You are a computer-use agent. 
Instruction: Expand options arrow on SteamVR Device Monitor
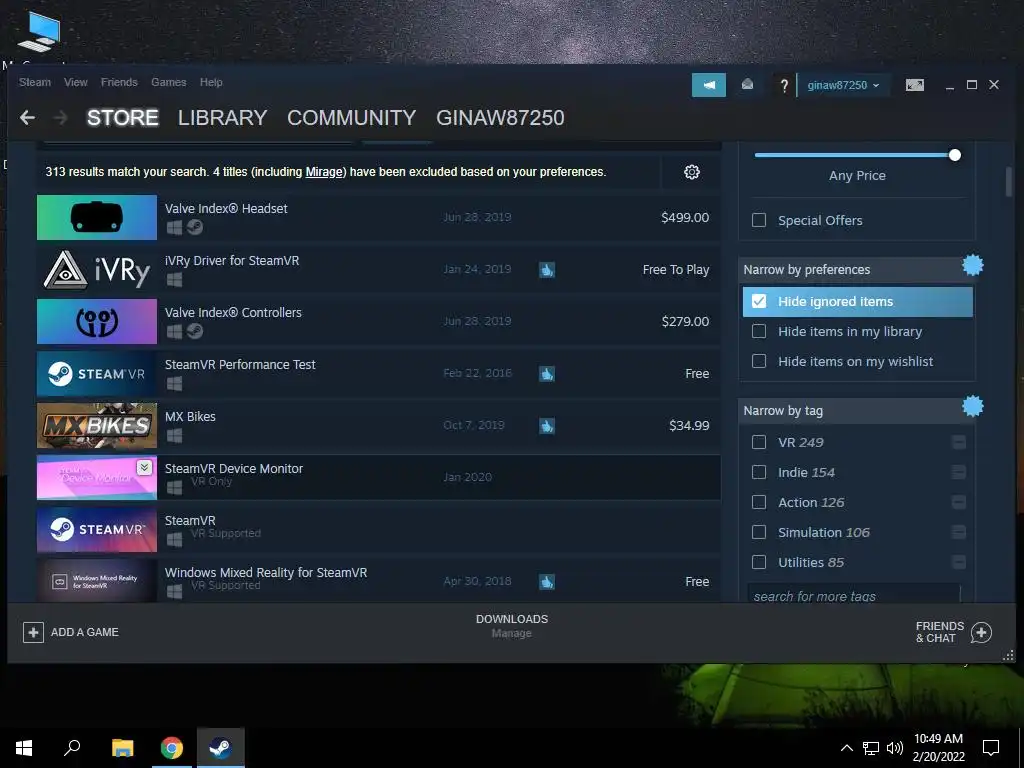pos(144,467)
